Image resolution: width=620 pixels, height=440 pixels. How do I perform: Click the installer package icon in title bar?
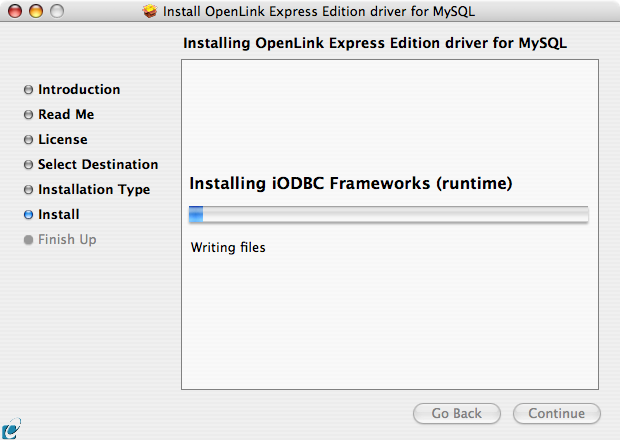(150, 11)
